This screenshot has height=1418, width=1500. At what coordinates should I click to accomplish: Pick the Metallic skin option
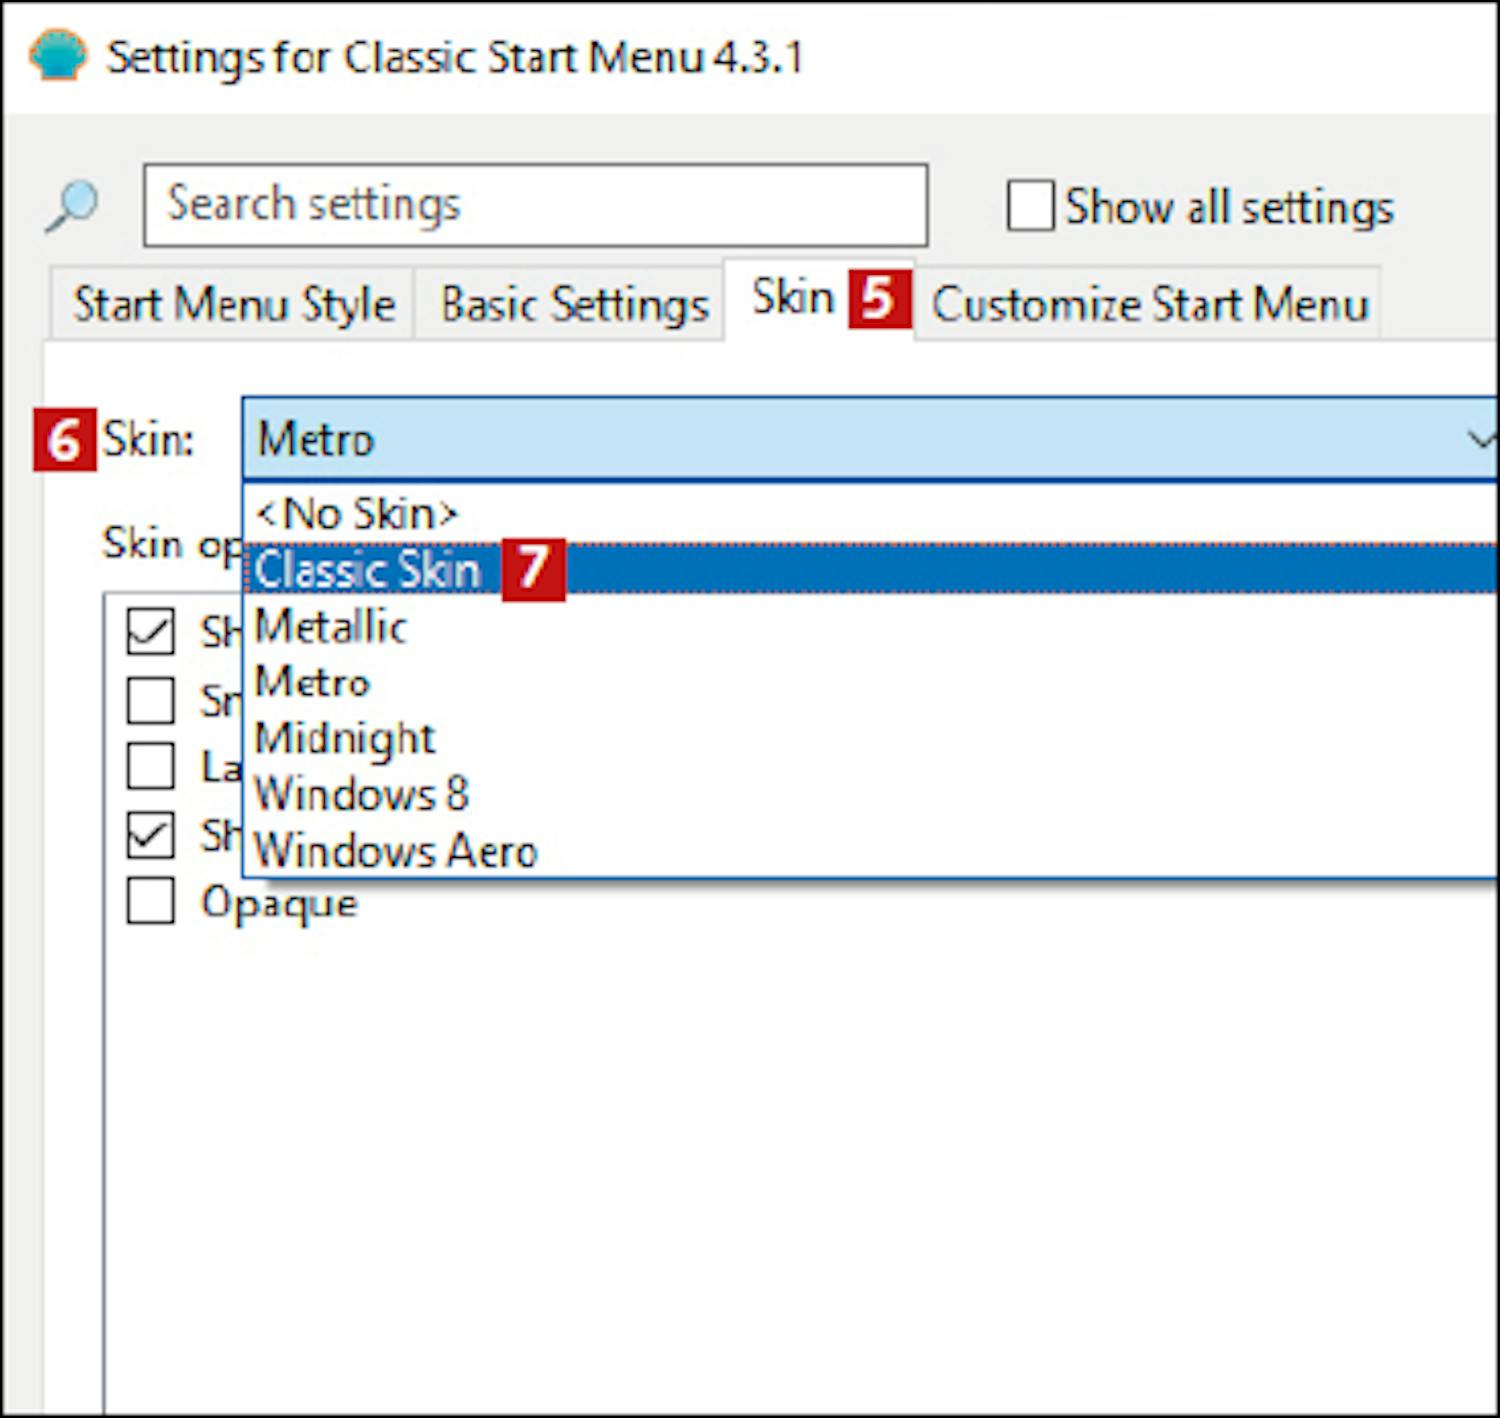331,627
